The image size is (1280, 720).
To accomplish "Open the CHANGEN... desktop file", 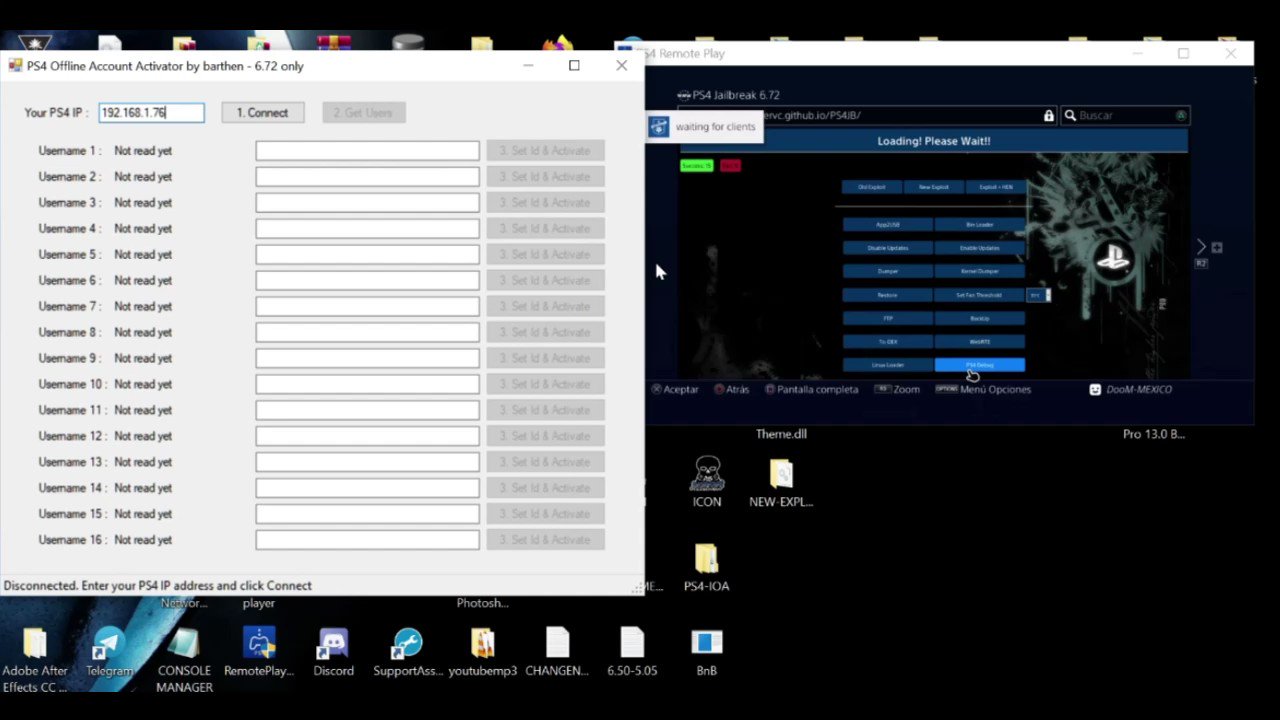I will [x=557, y=653].
